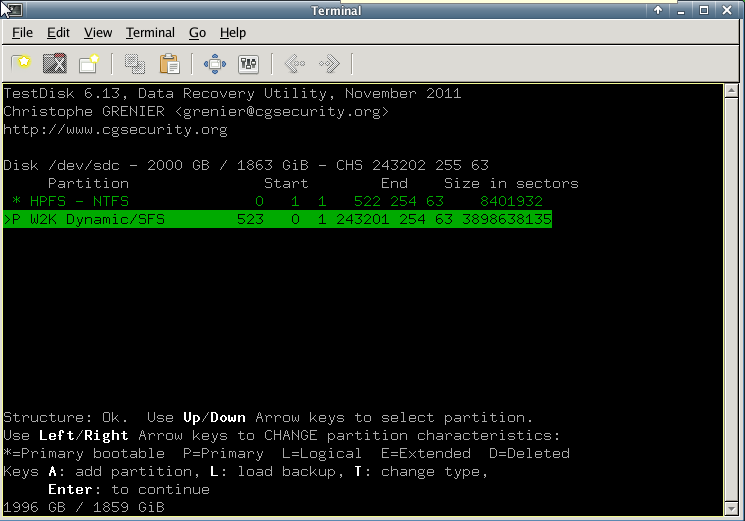Viewport: 745px width, 521px height.
Task: Select the W2K Dynamic/SFS partition row
Action: tap(277, 219)
